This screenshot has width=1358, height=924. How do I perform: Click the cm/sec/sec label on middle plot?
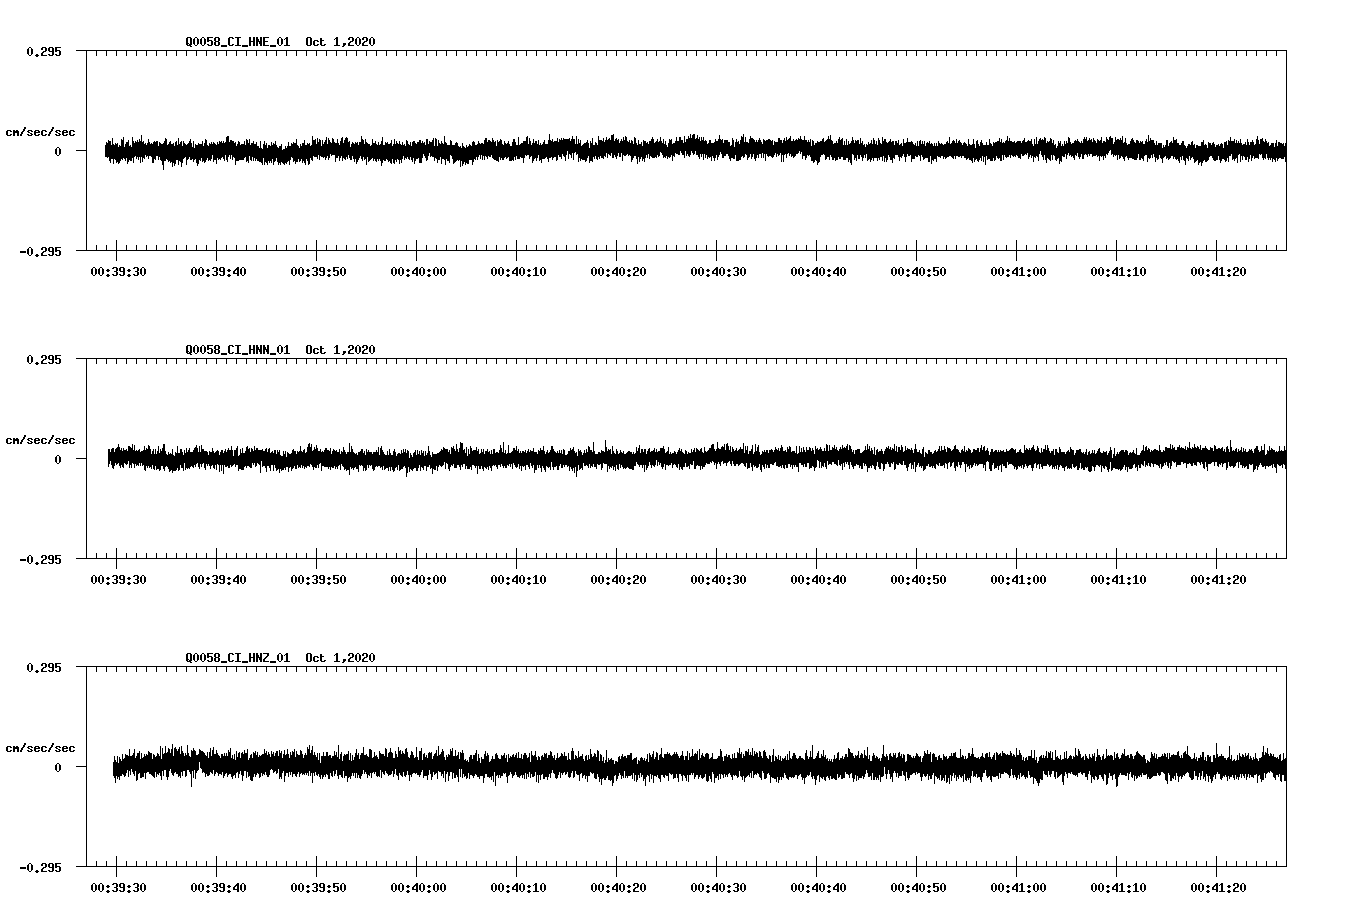coord(41,439)
